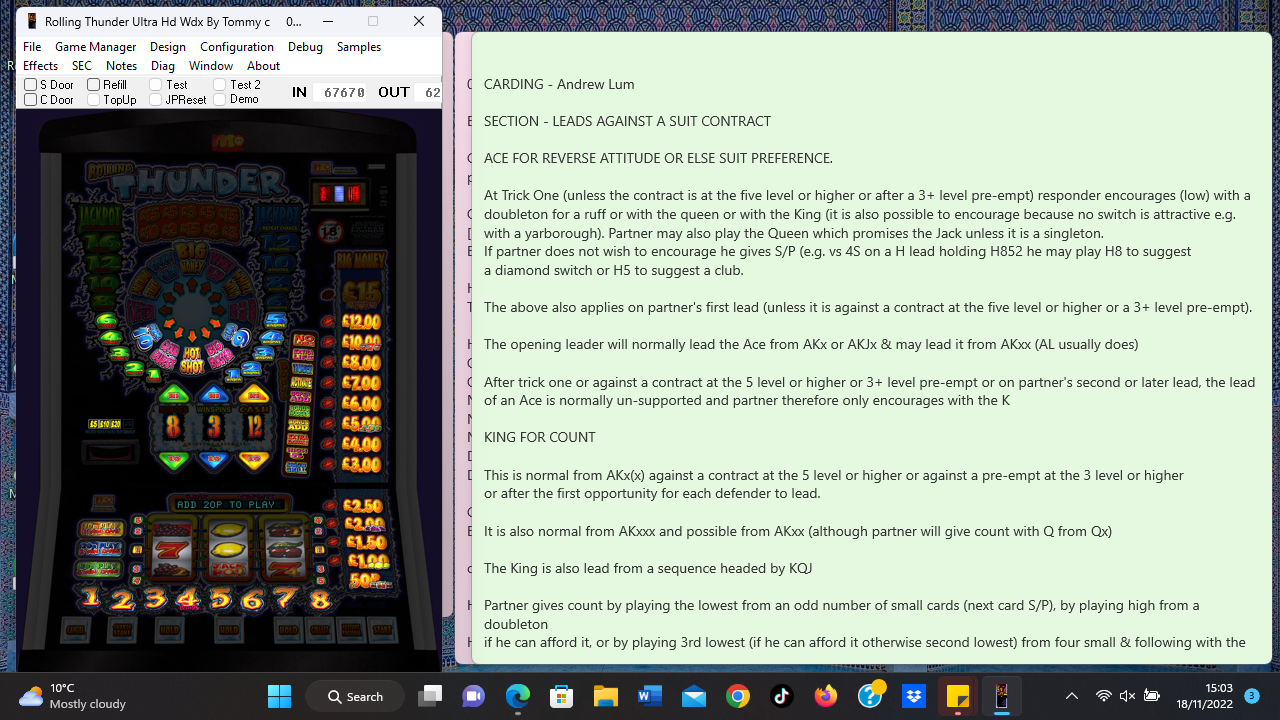Open Firefox from the taskbar
The width and height of the screenshot is (1280, 720).
click(826, 696)
